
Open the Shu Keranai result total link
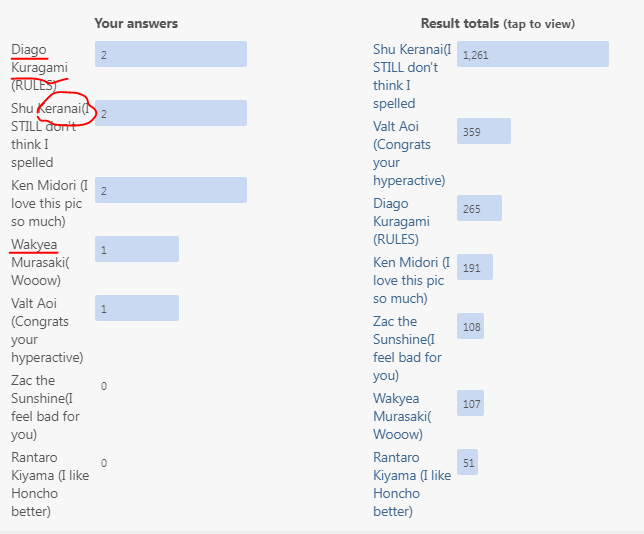[412, 76]
